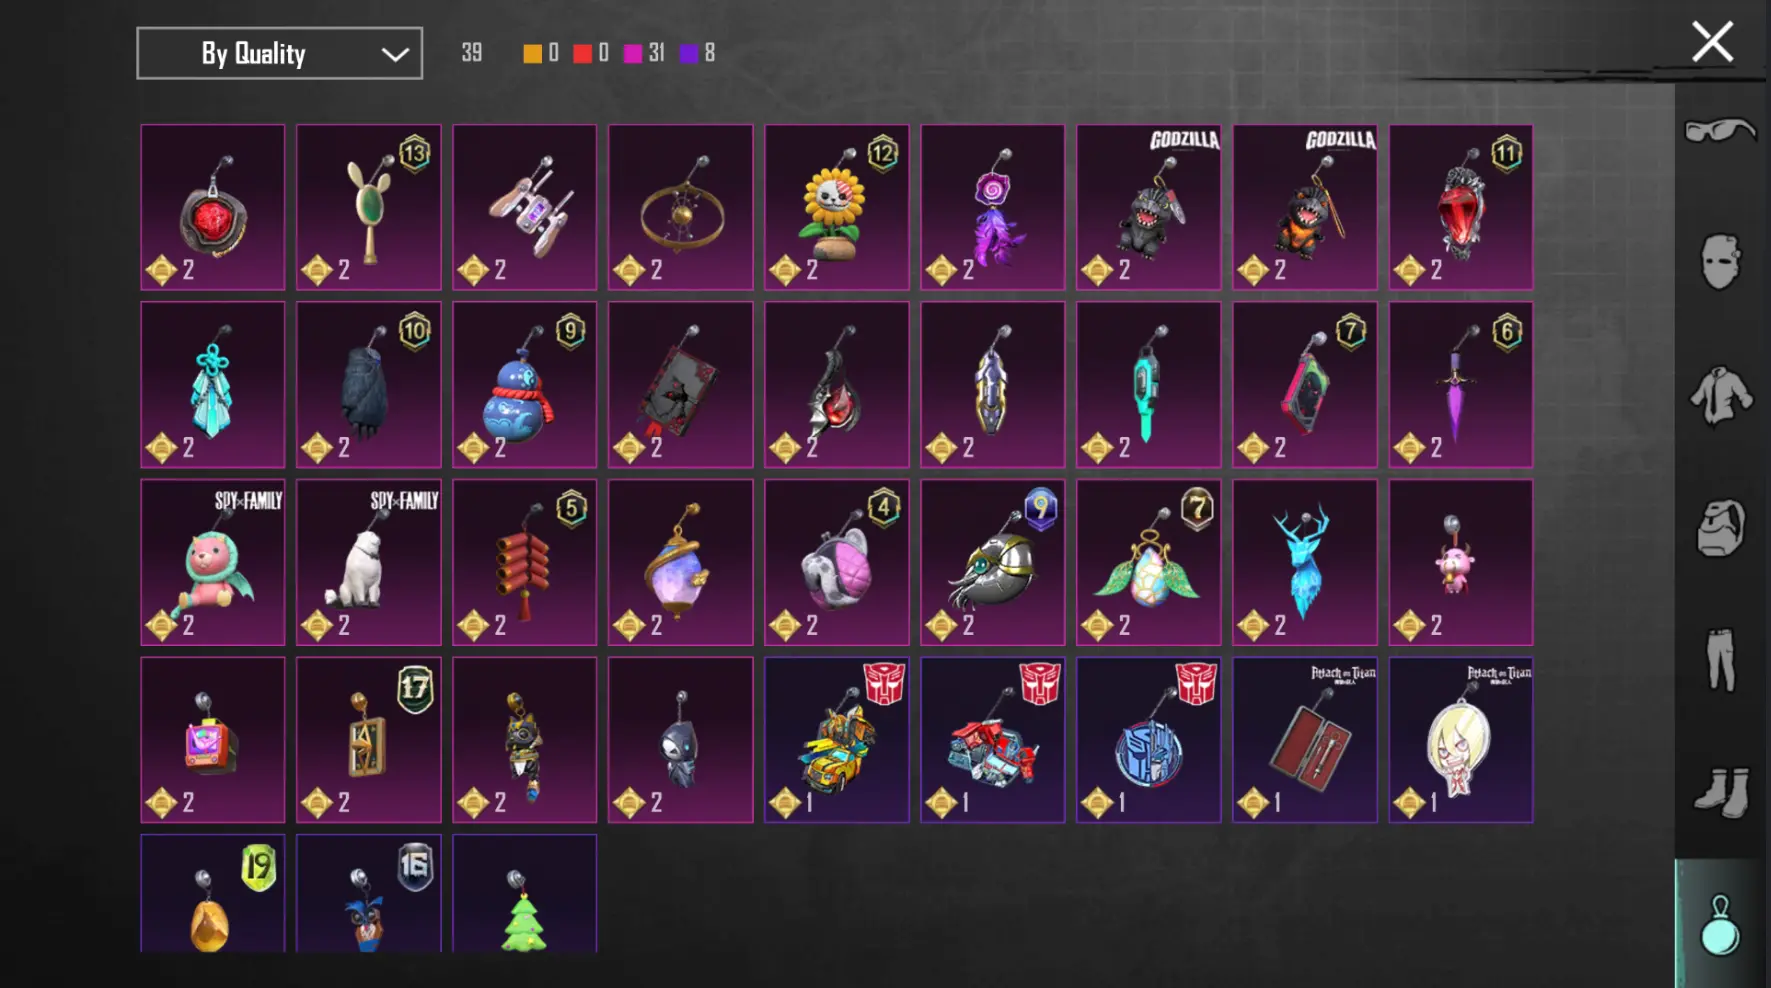Select the sunflower charm numbered 12
This screenshot has height=988, width=1771.
pyautogui.click(x=836, y=207)
